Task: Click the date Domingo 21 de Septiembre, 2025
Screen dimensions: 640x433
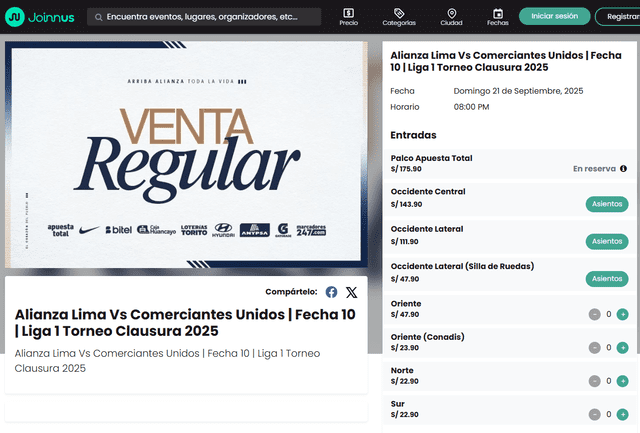Action: (518, 91)
